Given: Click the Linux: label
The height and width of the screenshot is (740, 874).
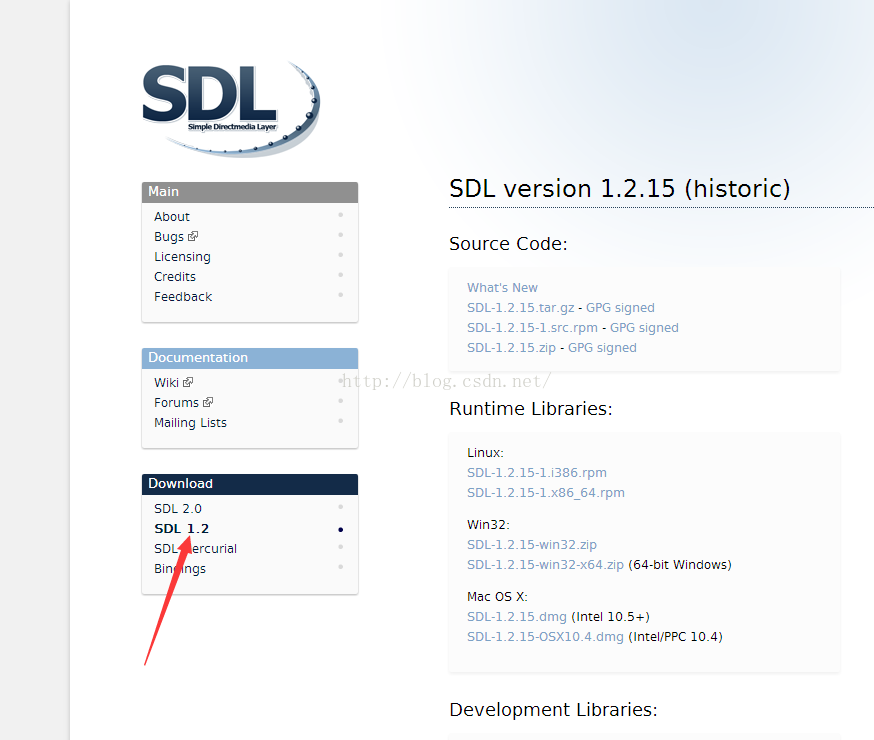Looking at the screenshot, I should [485, 452].
